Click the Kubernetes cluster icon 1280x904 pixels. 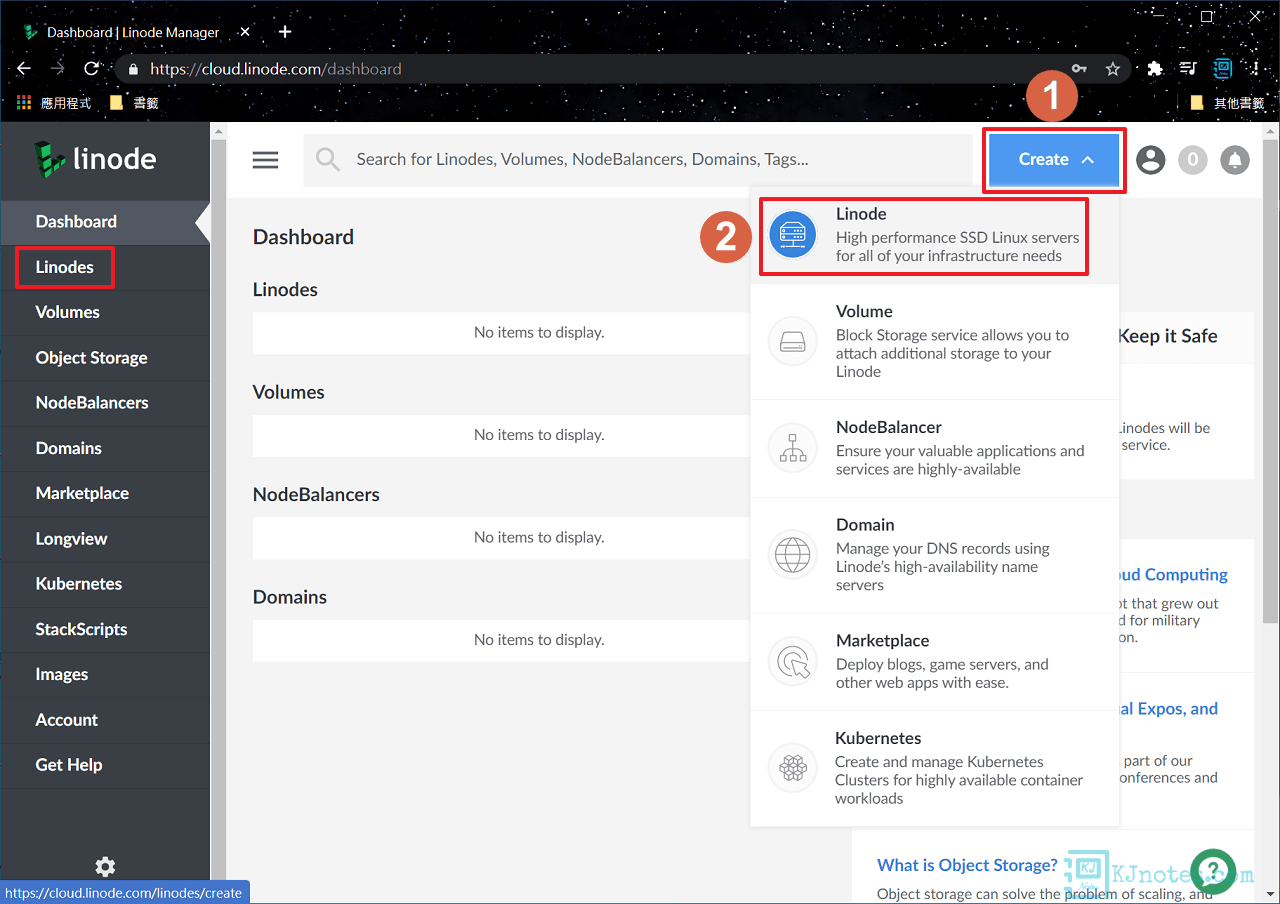[793, 768]
